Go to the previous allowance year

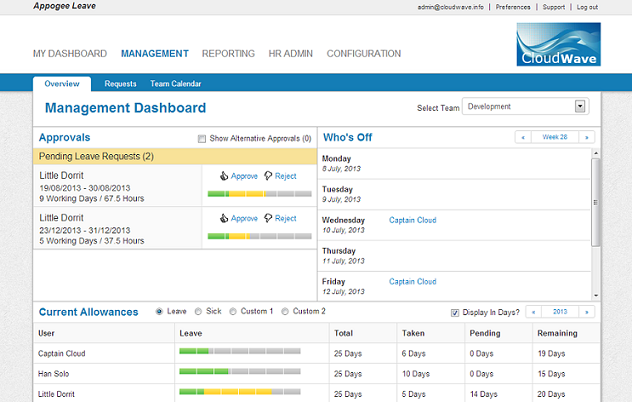pyautogui.click(x=534, y=312)
